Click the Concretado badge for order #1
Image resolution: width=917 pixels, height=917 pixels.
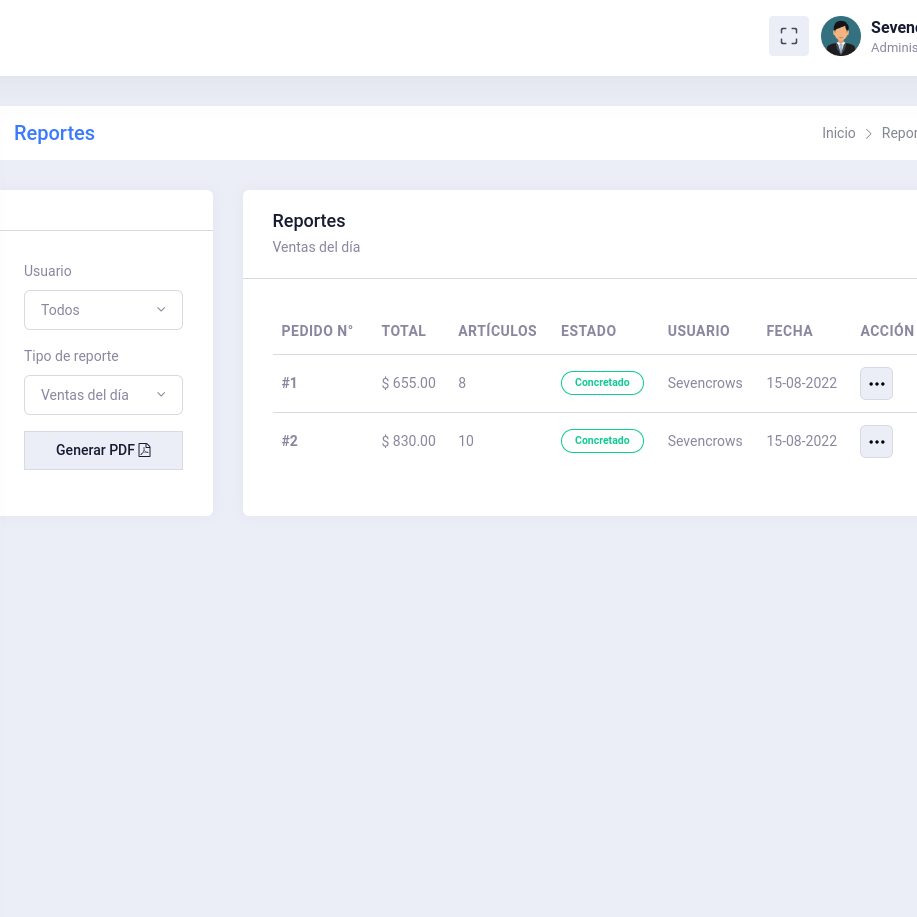point(602,383)
